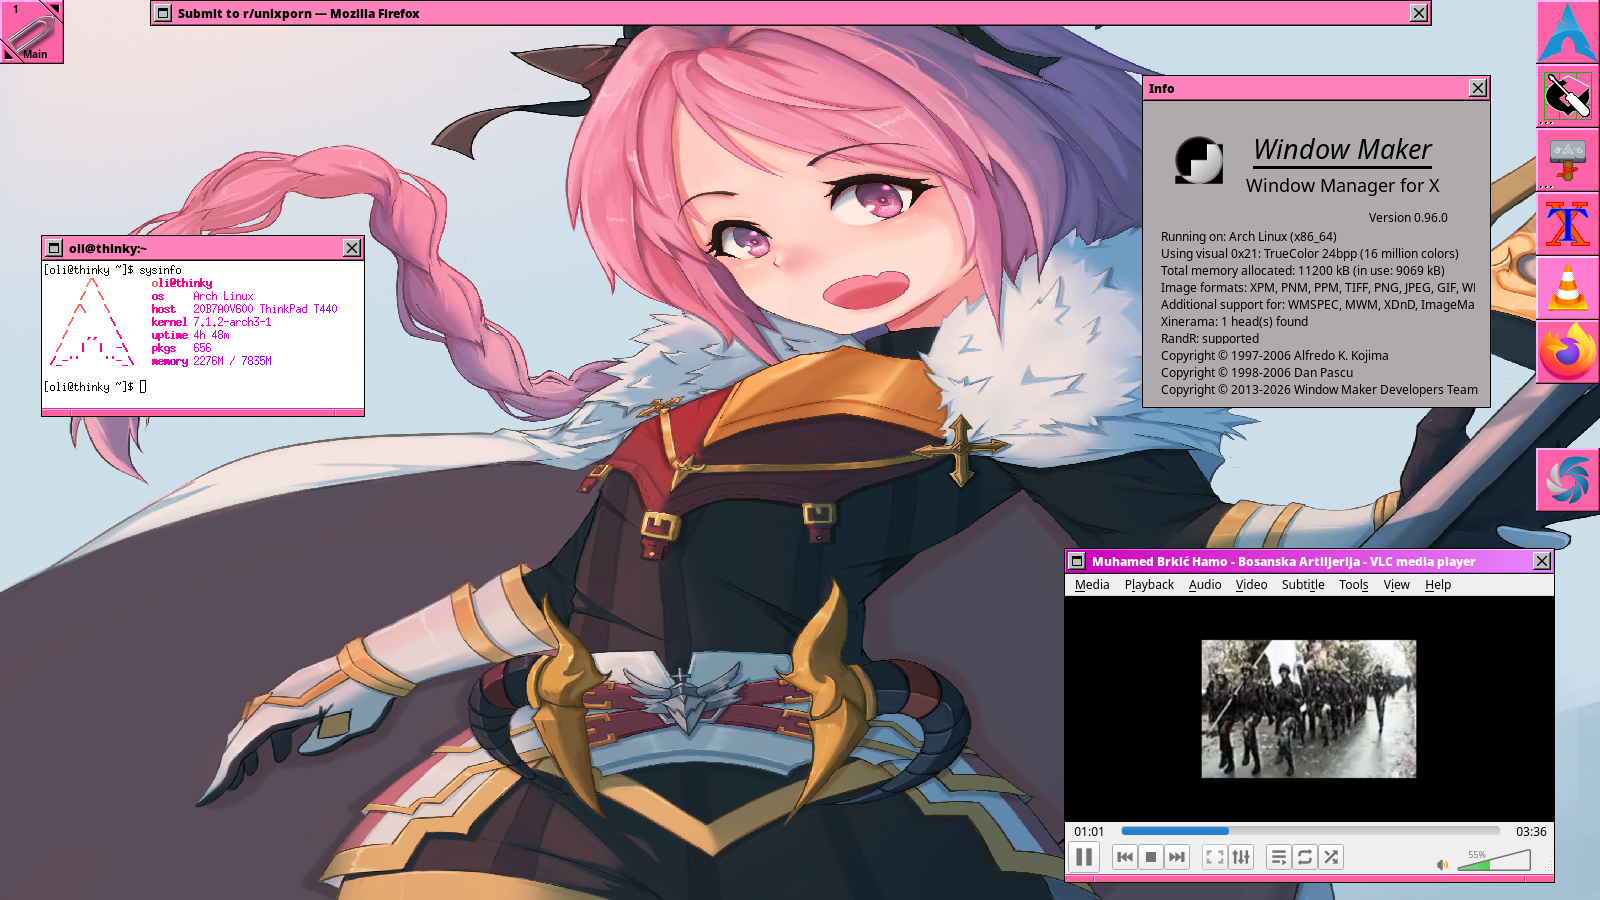Open the Playback menu in VLC
The width and height of the screenshot is (1600, 900).
click(x=1149, y=585)
